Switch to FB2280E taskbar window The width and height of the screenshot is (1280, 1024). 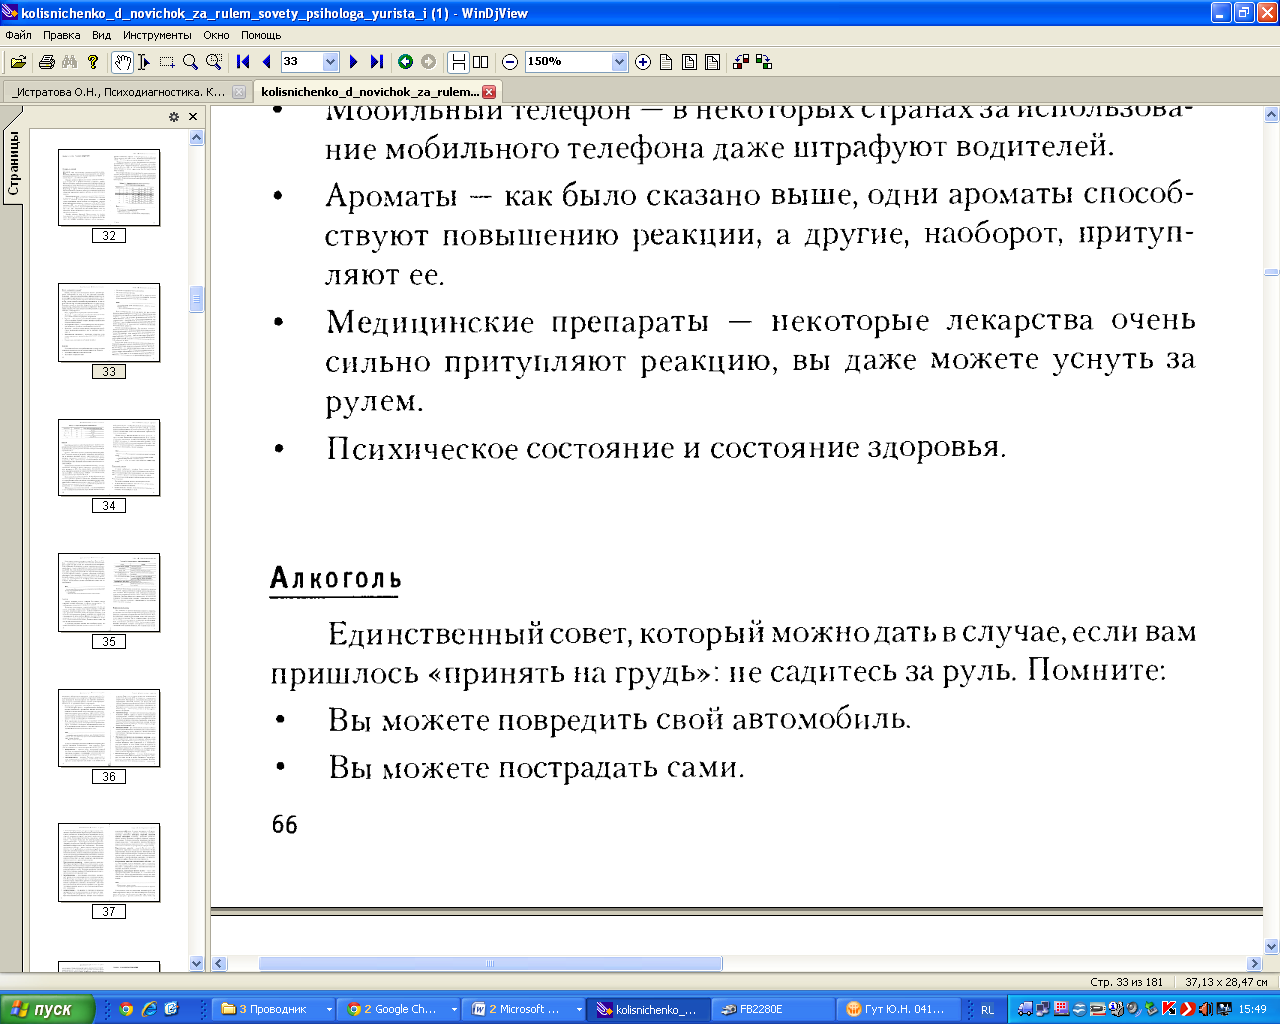click(773, 1009)
